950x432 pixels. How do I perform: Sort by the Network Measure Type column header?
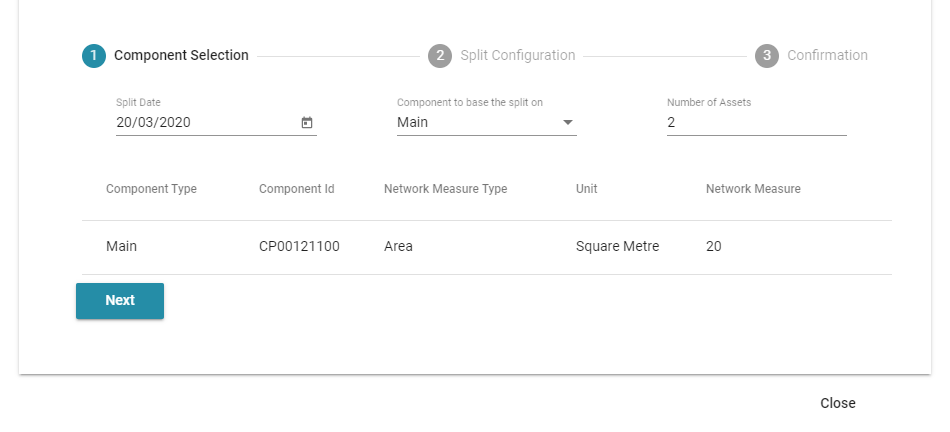tap(445, 189)
